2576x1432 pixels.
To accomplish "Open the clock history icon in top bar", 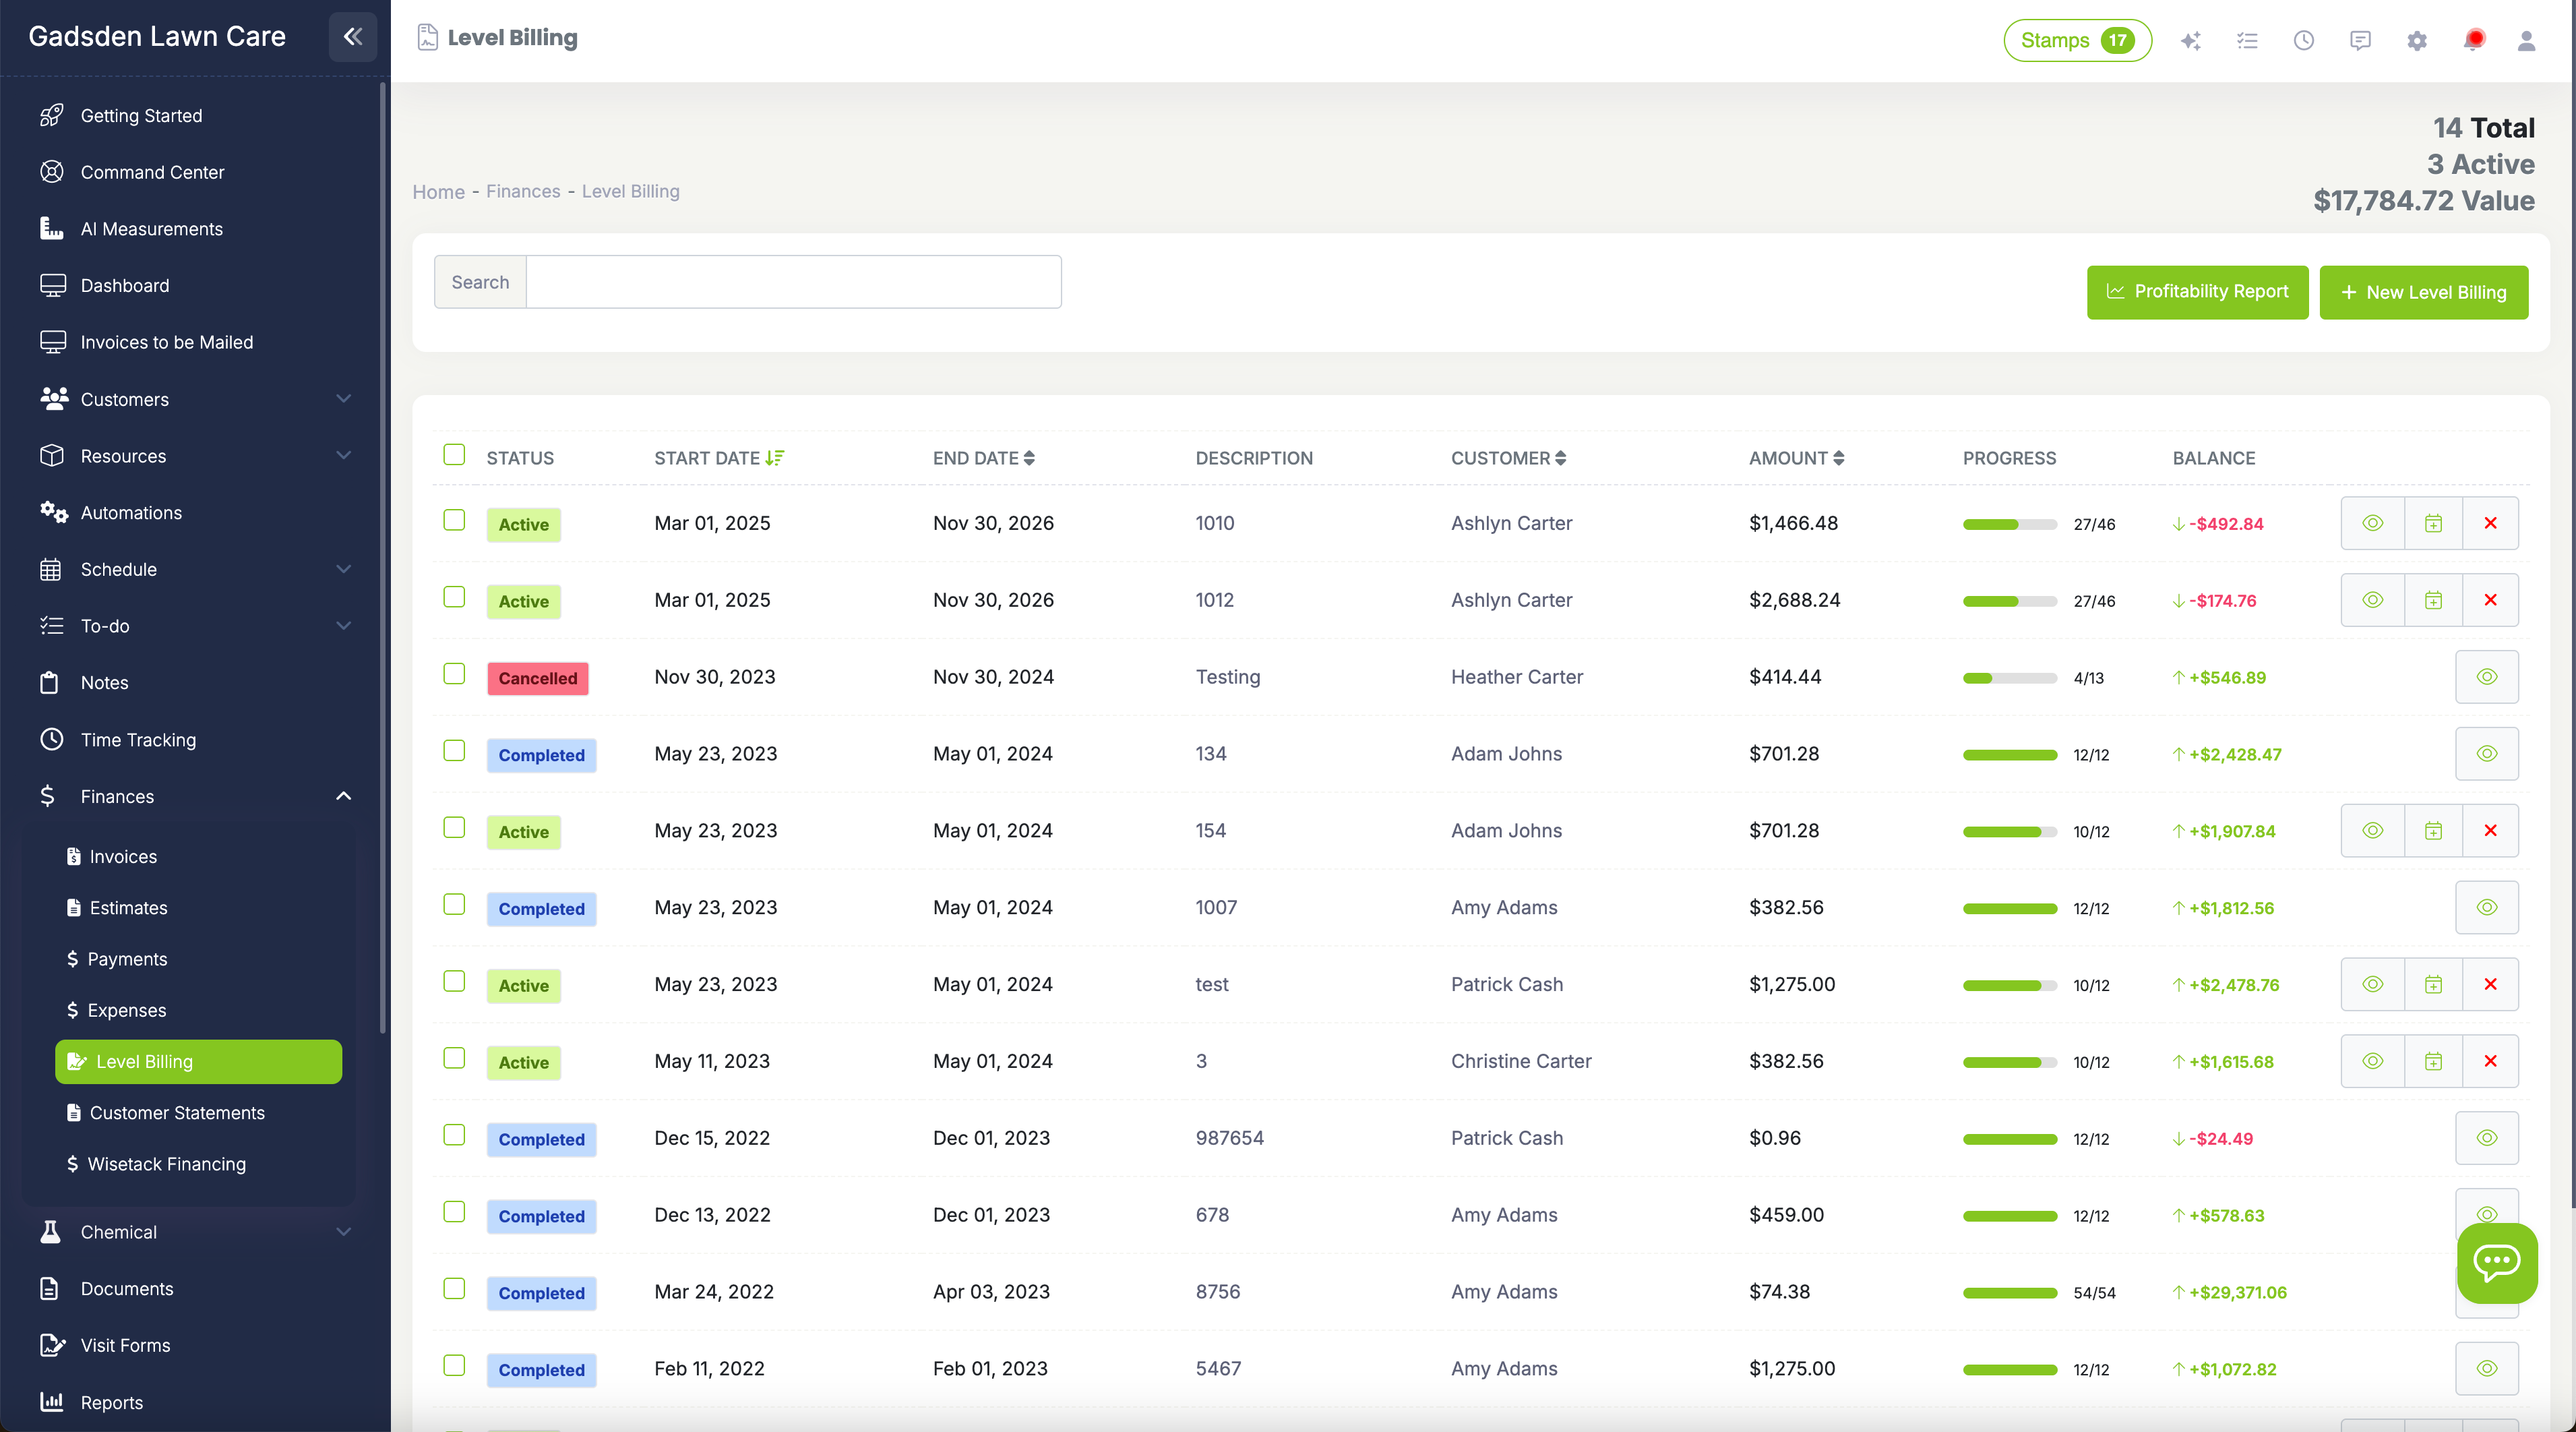I will click(x=2304, y=41).
